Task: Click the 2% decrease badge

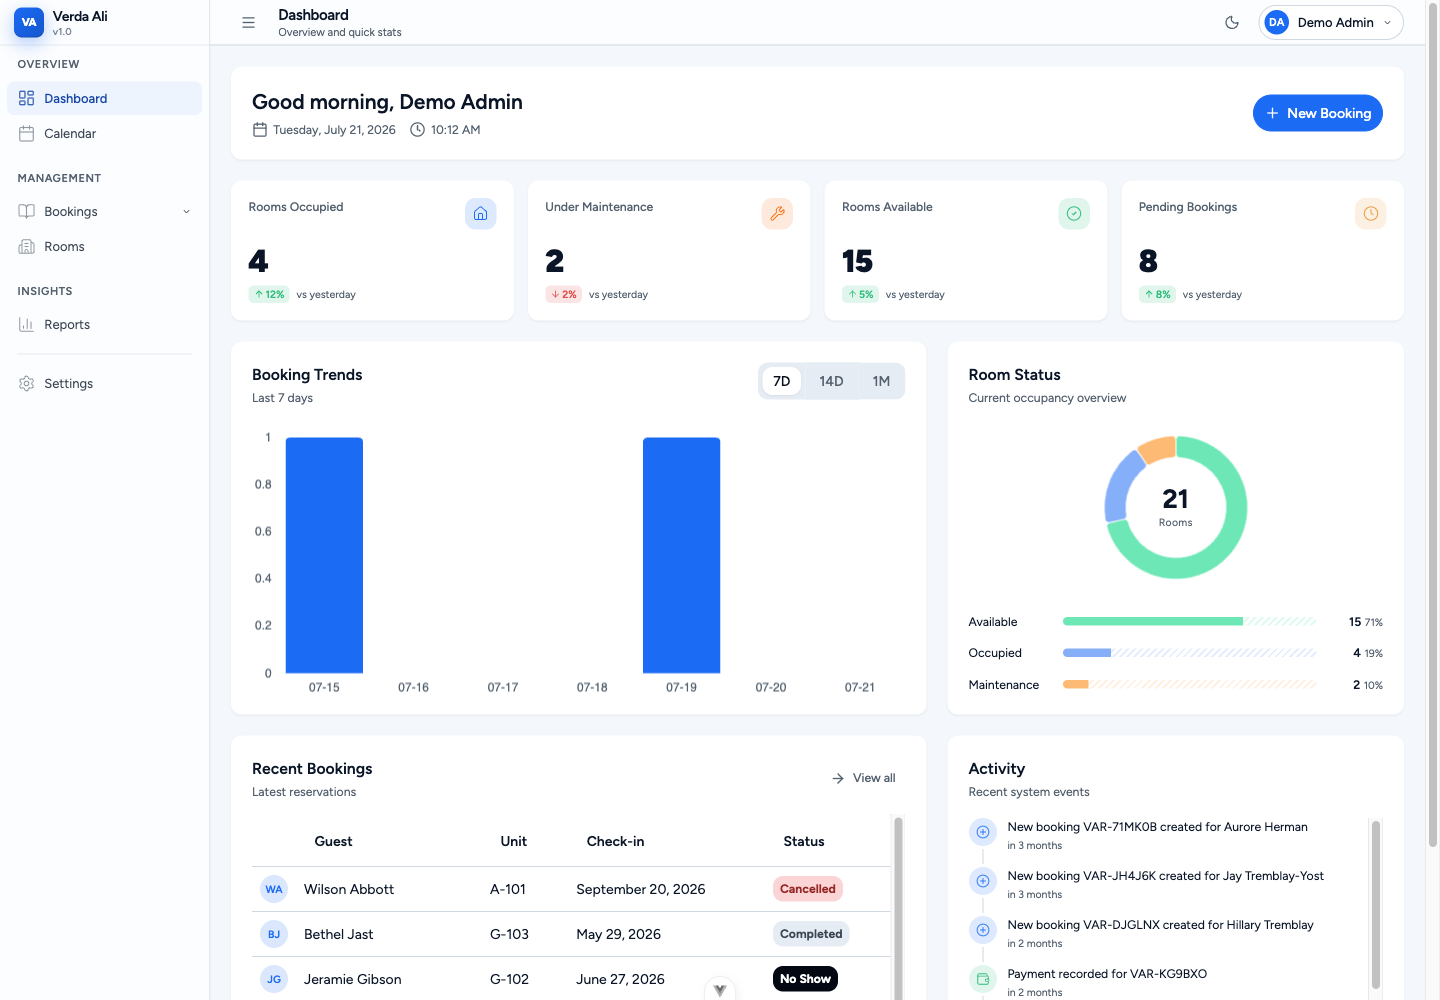Action: pos(564,294)
